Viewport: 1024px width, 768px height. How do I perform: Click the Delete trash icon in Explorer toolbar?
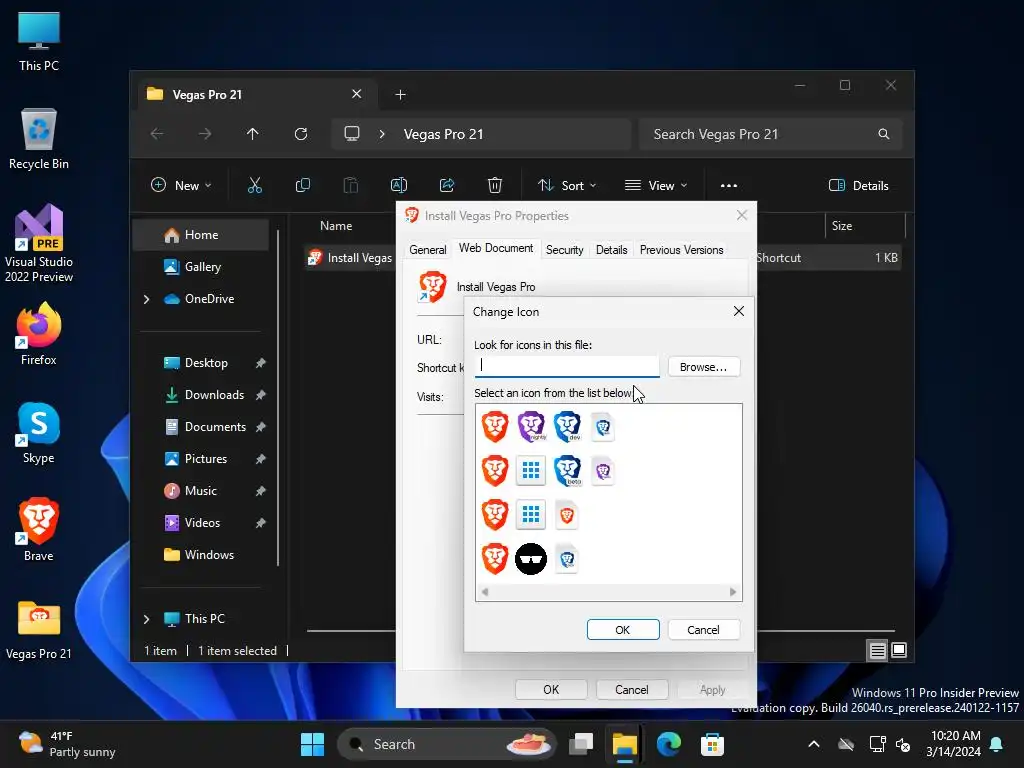pos(495,185)
